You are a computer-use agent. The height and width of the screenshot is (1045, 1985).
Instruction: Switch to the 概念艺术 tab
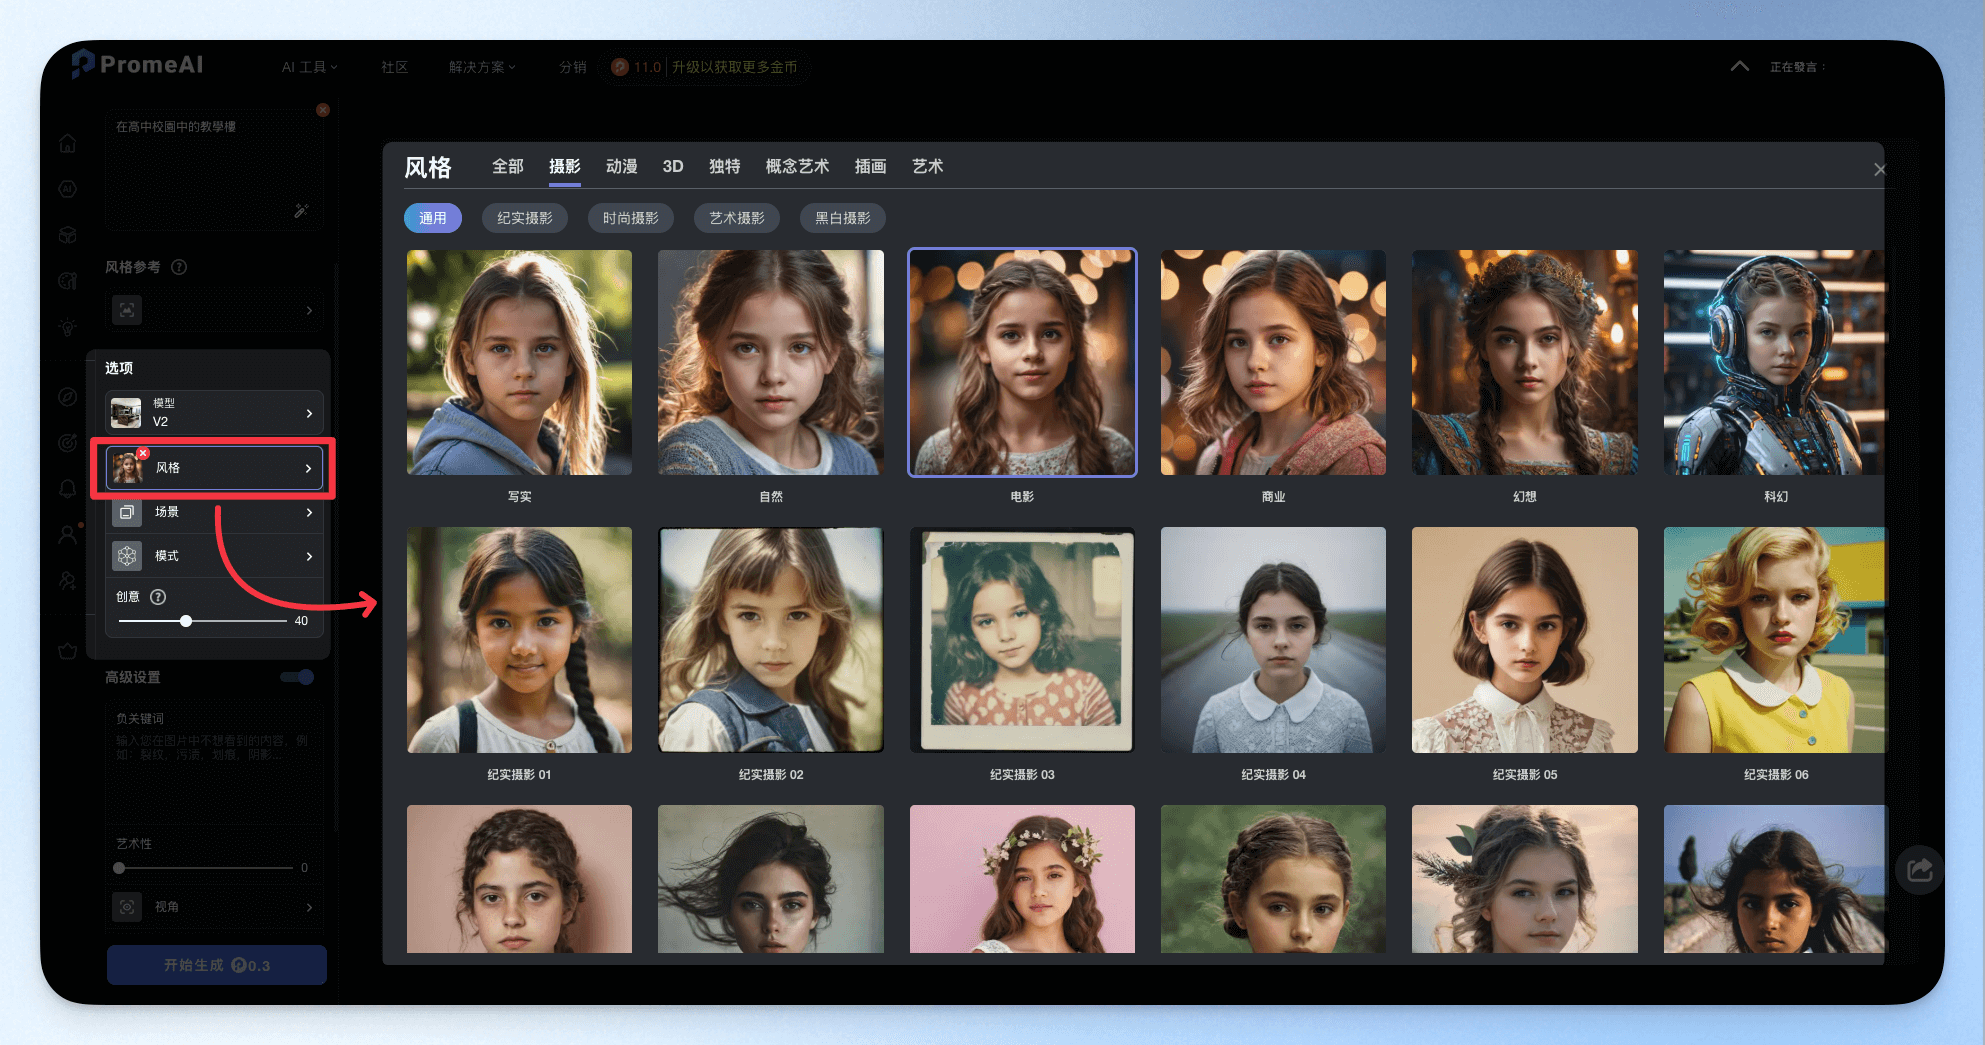point(797,167)
